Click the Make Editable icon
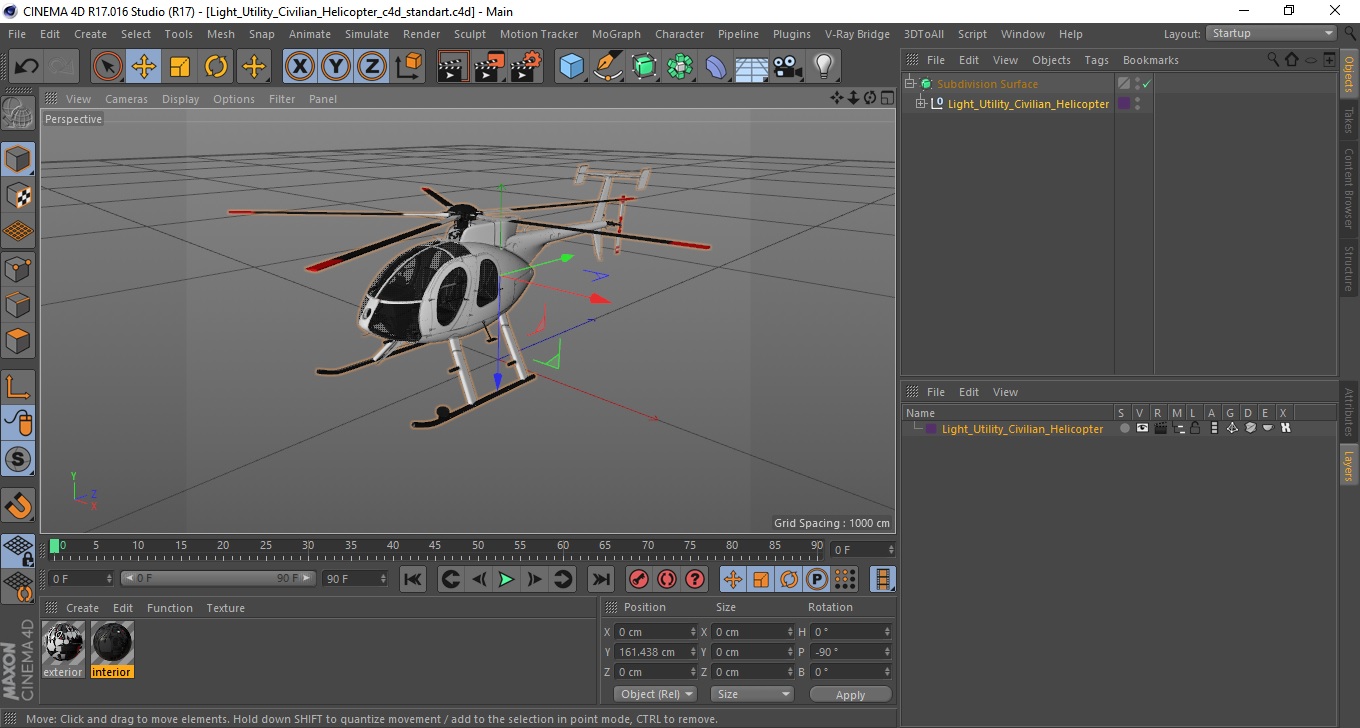Screen dimensions: 1360x728 pyautogui.click(x=18, y=114)
